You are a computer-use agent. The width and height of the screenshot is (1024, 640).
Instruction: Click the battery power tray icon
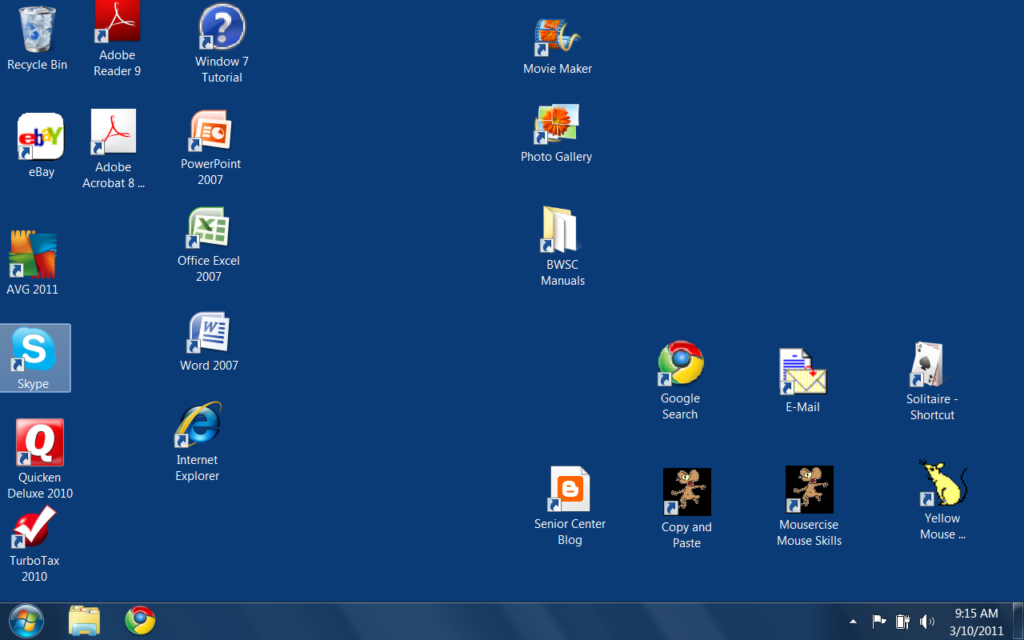(903, 621)
